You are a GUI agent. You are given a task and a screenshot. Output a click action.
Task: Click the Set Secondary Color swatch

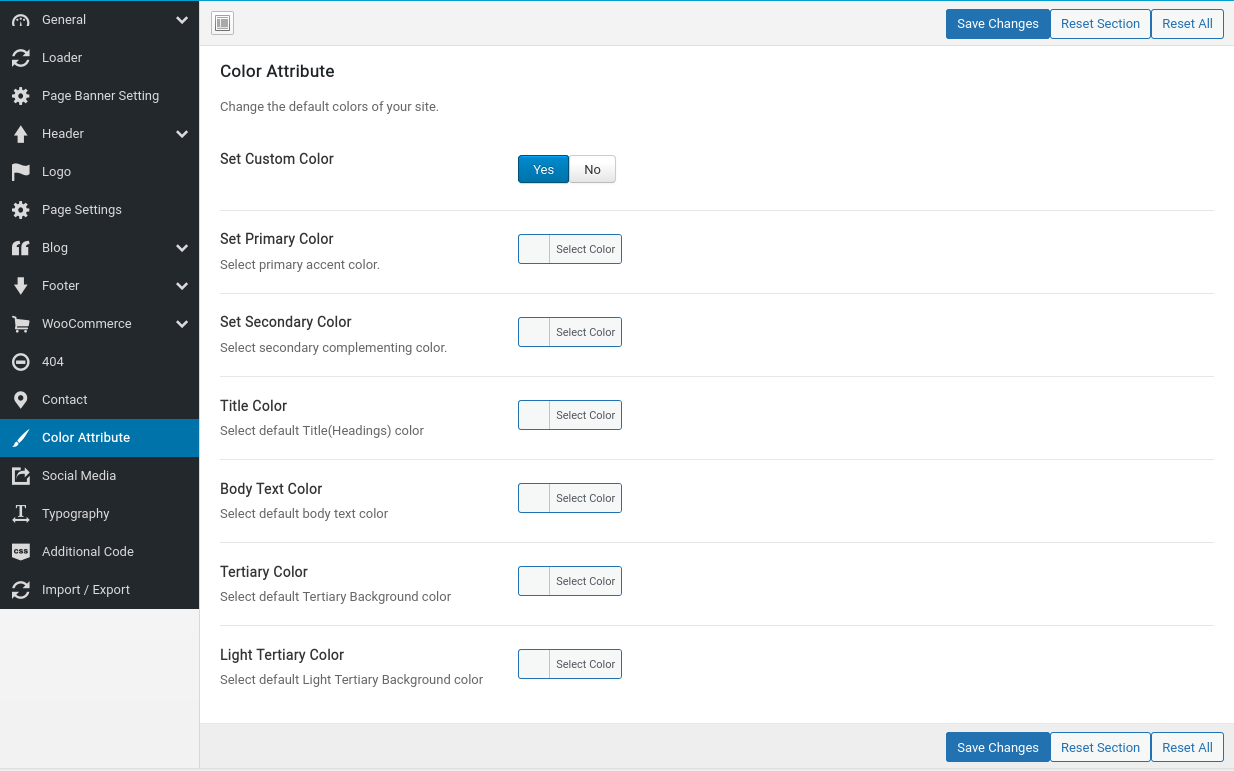click(x=534, y=332)
